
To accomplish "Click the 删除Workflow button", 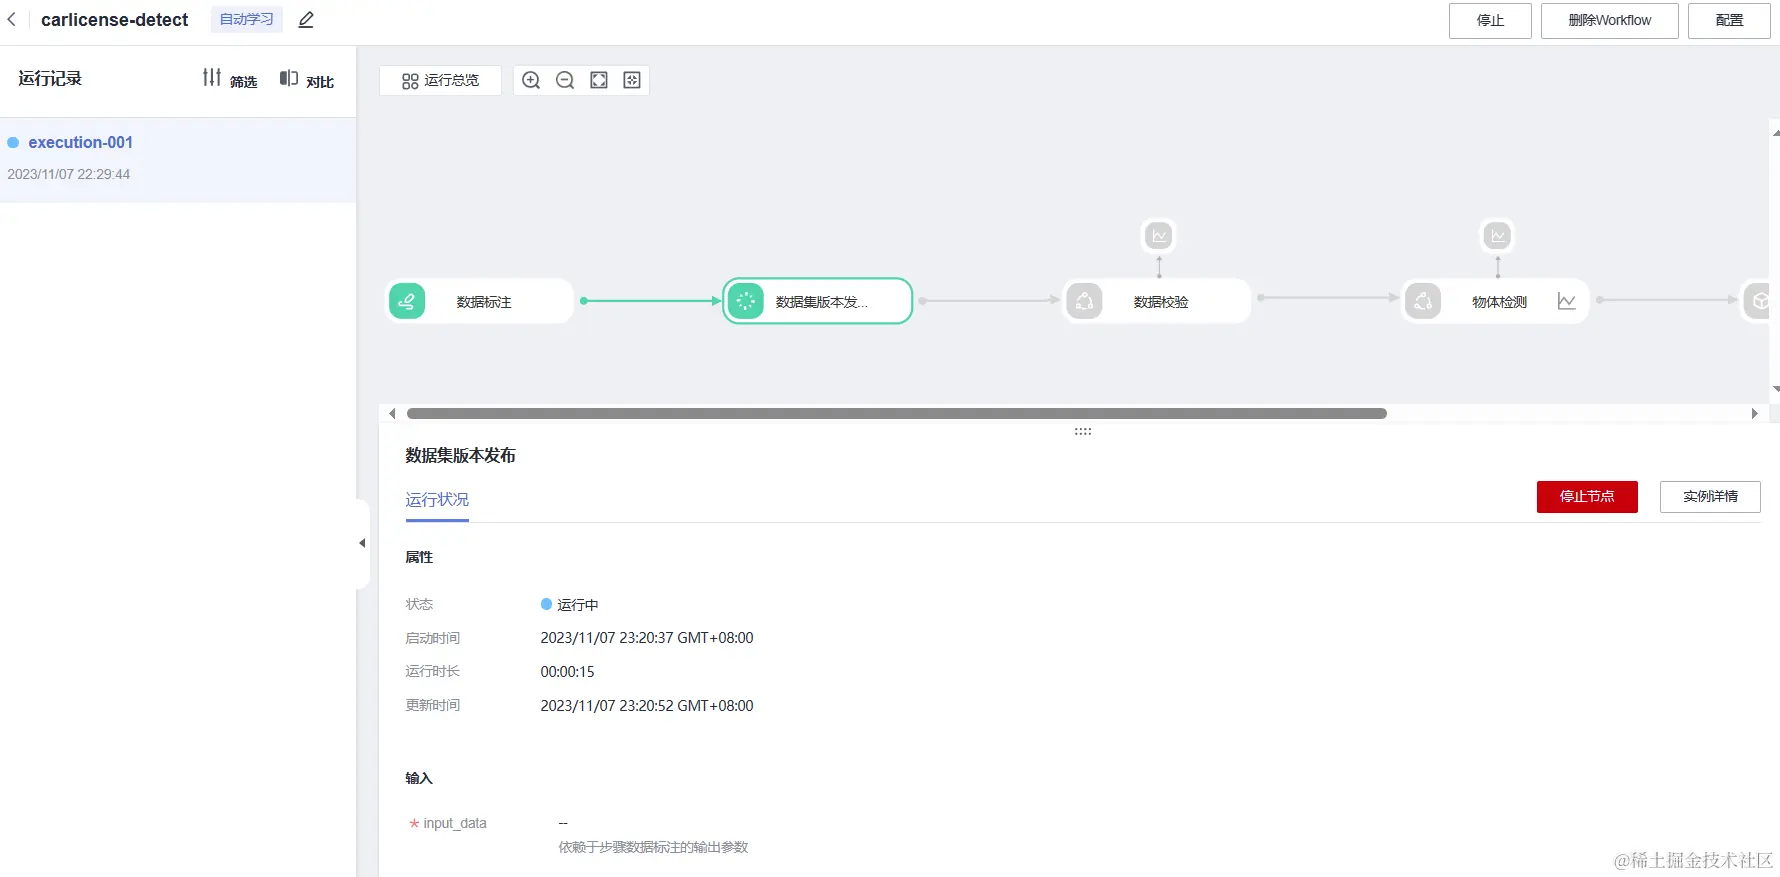I will (1609, 20).
